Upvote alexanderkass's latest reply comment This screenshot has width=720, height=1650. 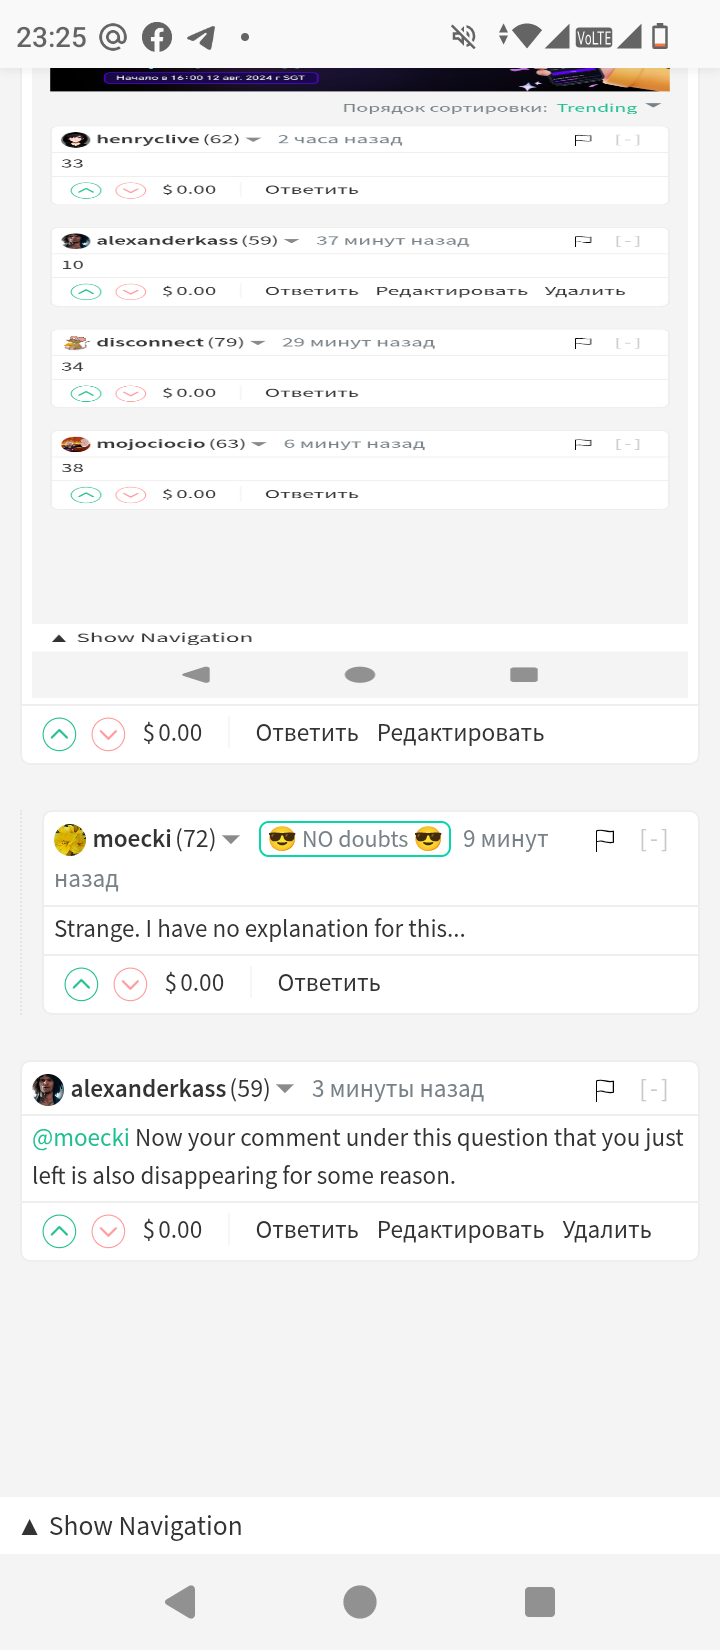click(59, 1231)
